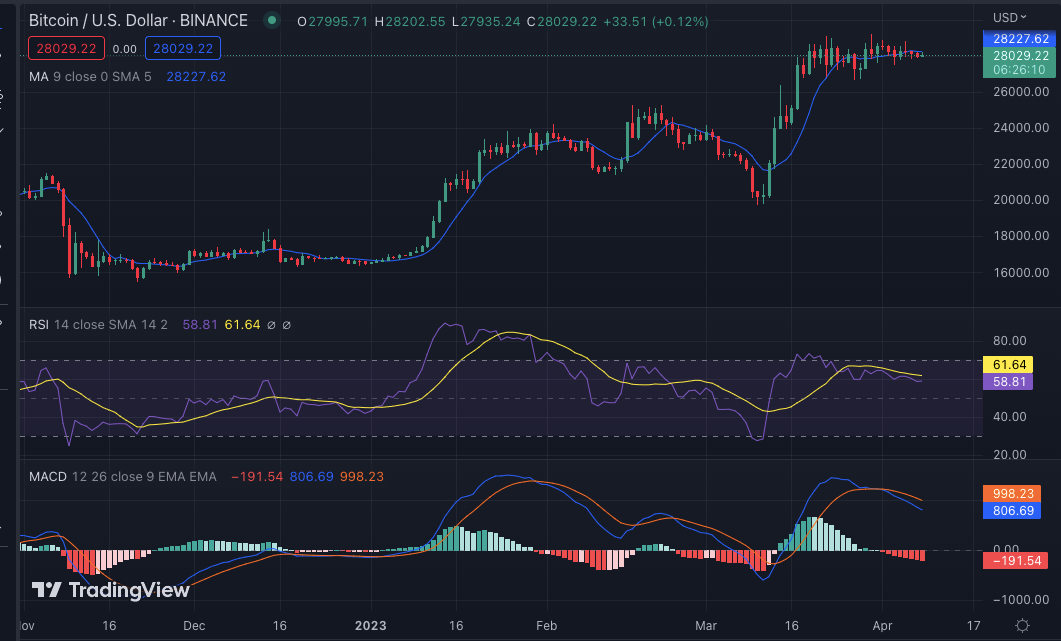Click the 22000.00 price axis label
The width and height of the screenshot is (1061, 641).
pyautogui.click(x=1021, y=163)
